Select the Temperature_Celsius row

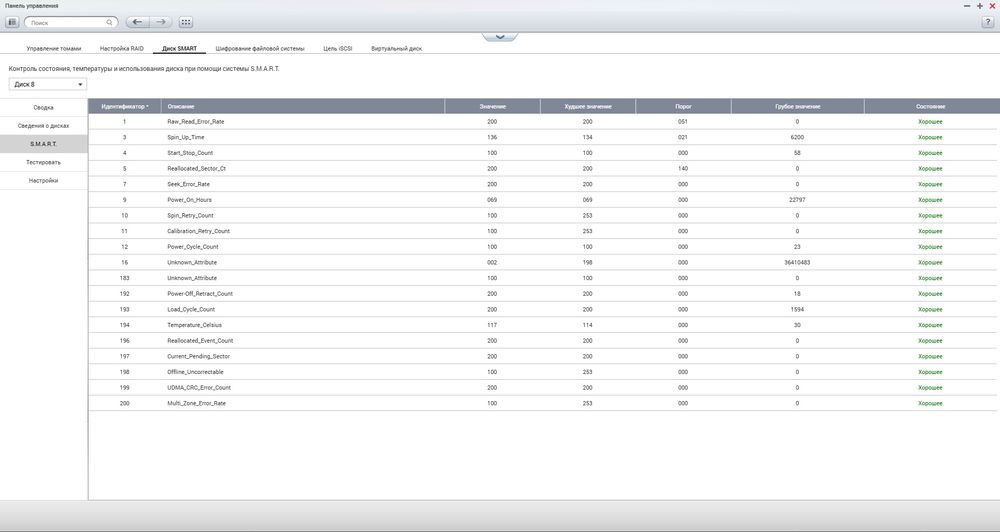point(542,325)
